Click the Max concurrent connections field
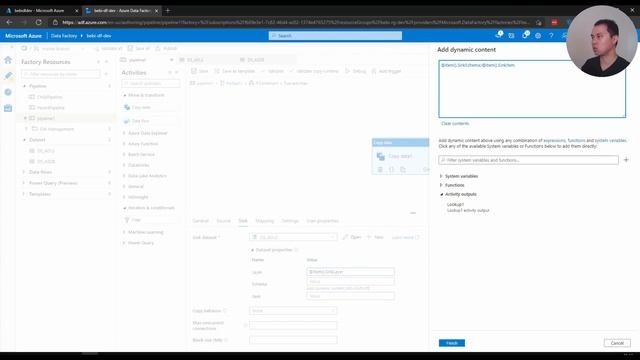 coord(293,325)
